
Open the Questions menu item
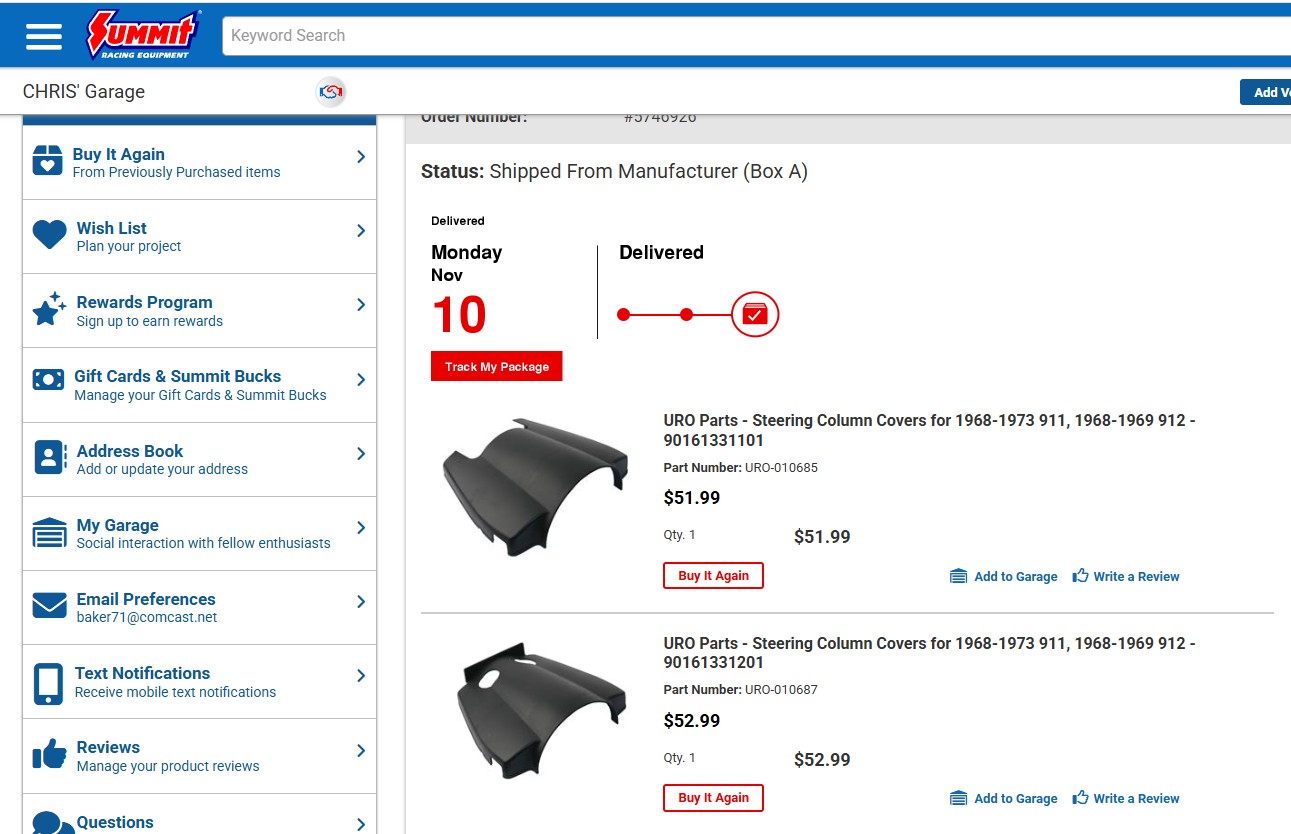tap(115, 822)
